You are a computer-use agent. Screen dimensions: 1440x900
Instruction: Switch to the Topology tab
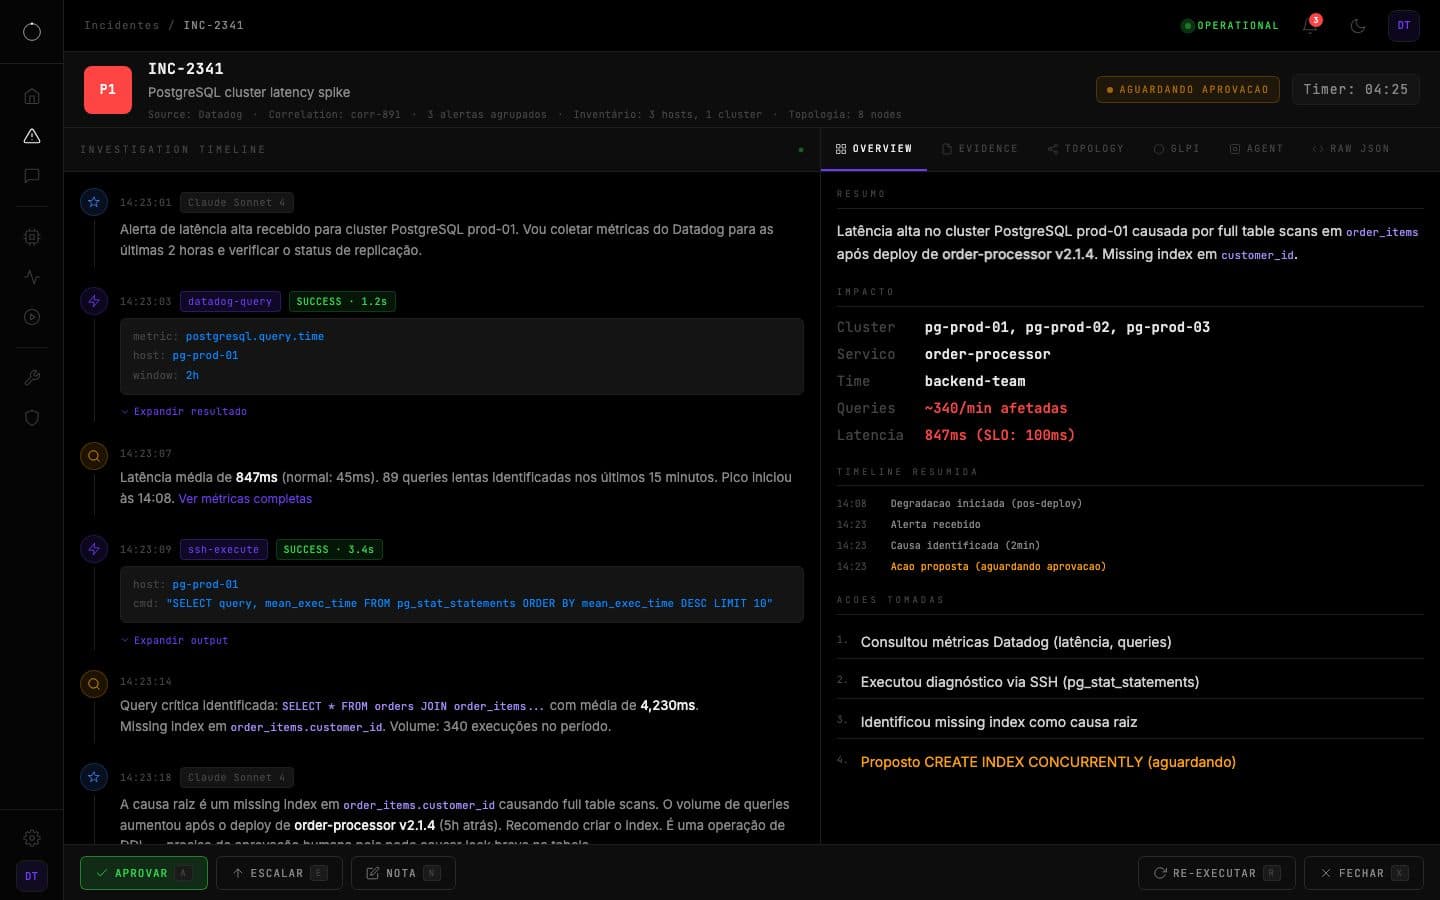pyautogui.click(x=1086, y=149)
